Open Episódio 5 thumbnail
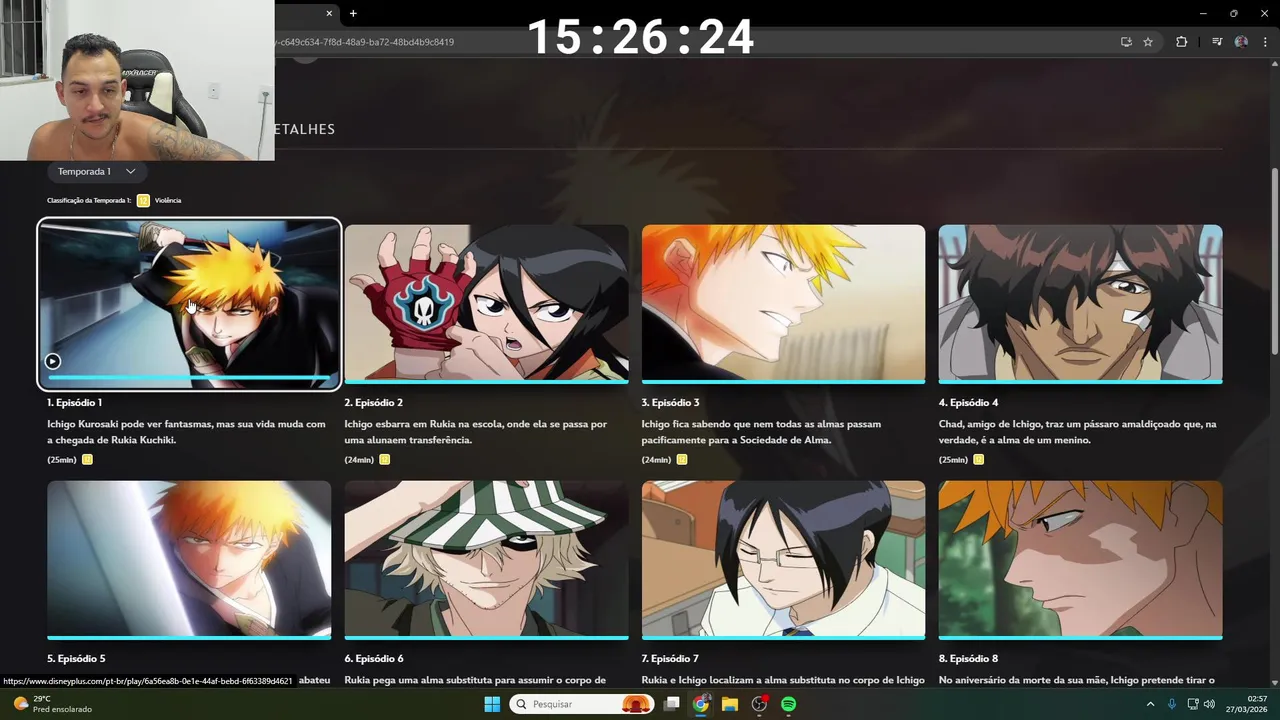This screenshot has height=720, width=1280. pos(189,559)
